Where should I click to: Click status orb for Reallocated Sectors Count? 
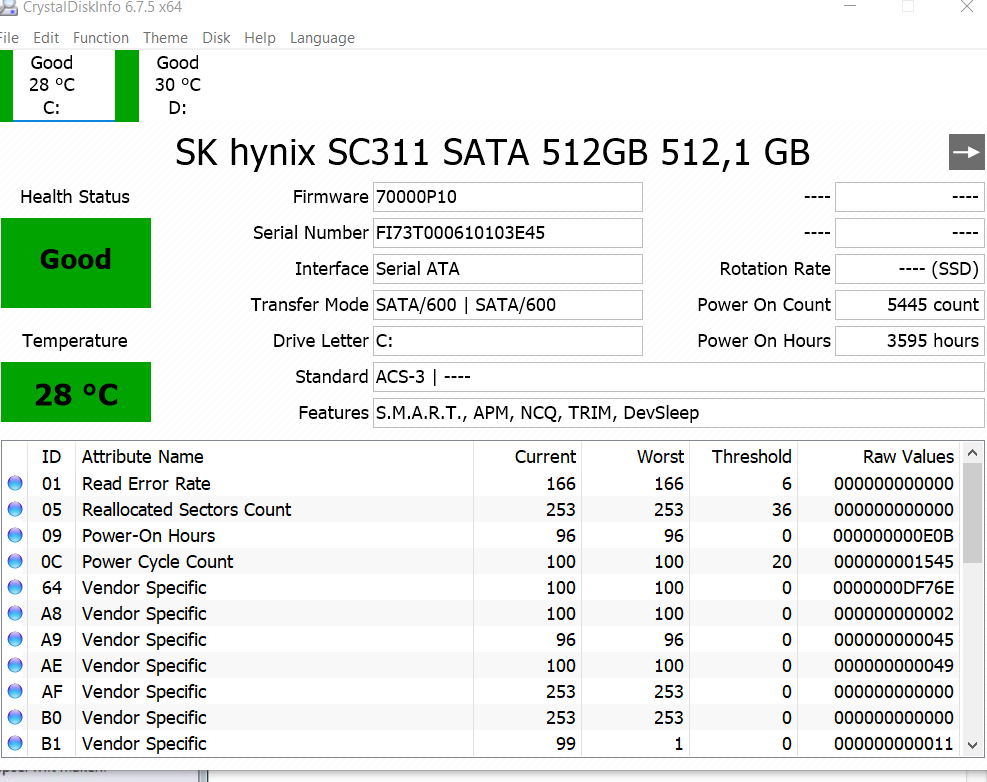point(15,509)
